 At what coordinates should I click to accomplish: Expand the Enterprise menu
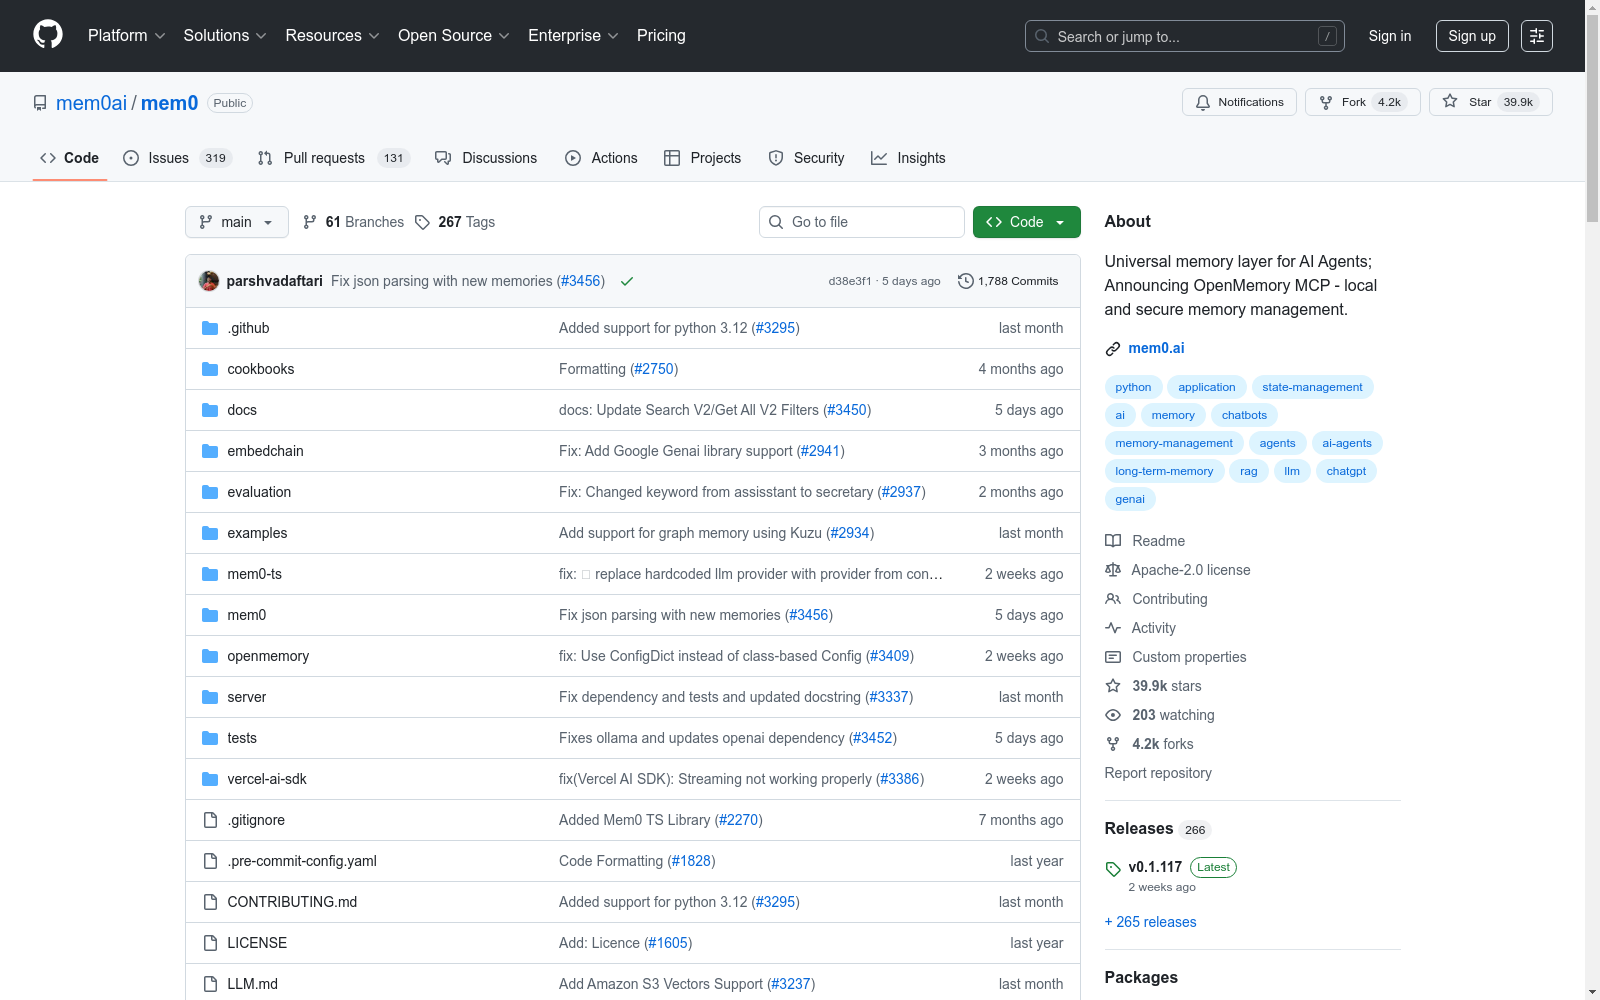pyautogui.click(x=573, y=36)
